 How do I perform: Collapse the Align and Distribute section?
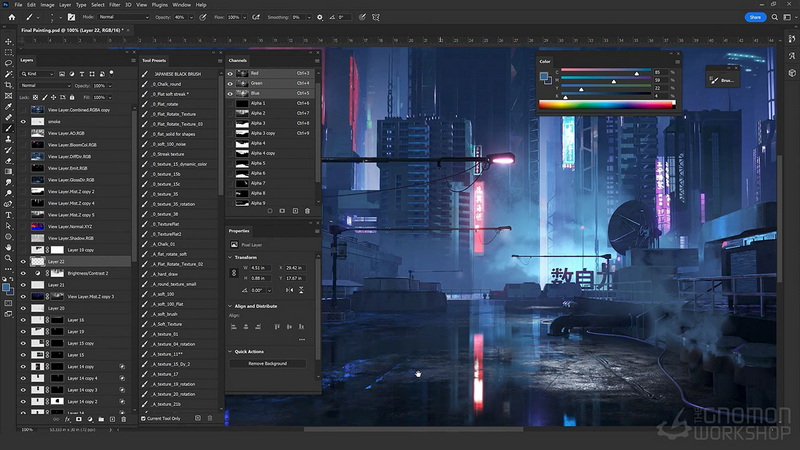[x=230, y=306]
